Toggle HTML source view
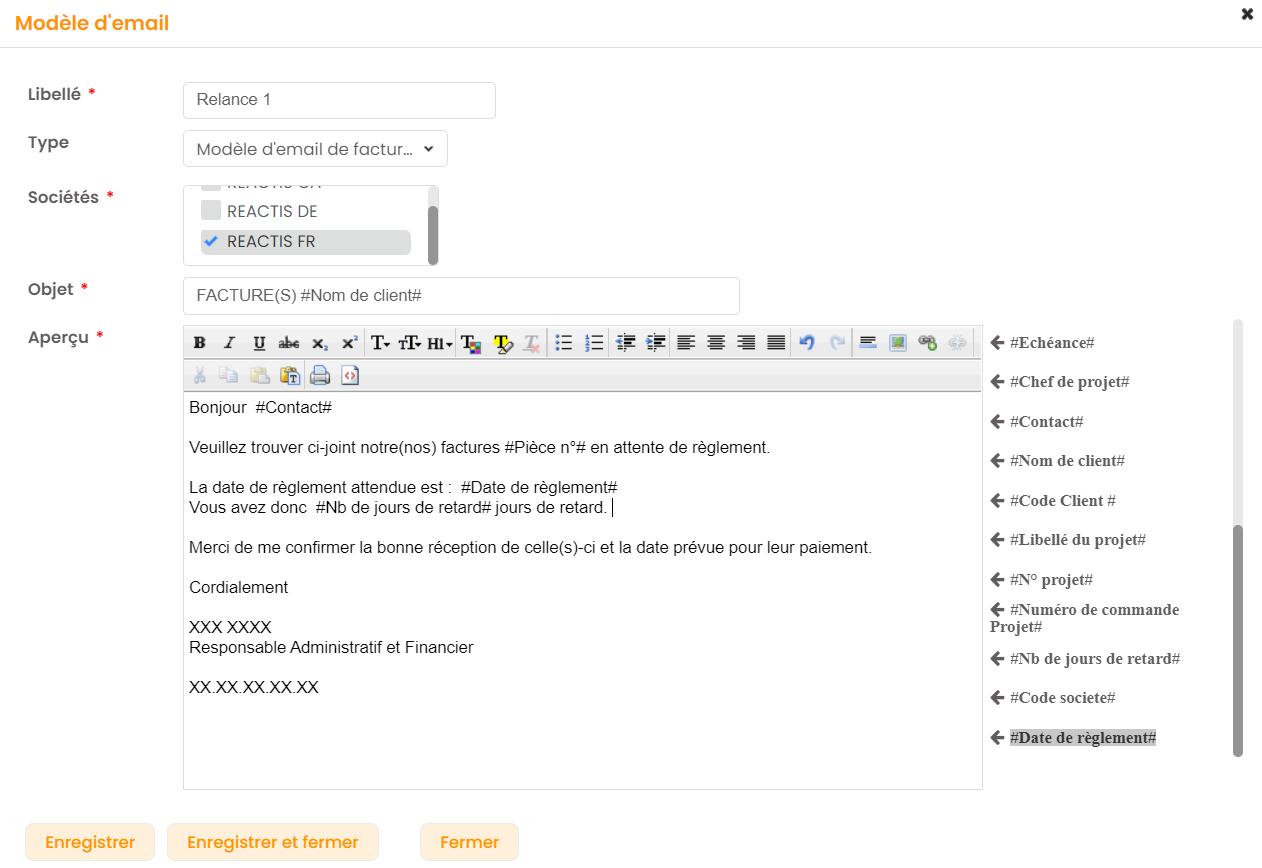Screen dimensions: 1262x868 (x=349, y=375)
